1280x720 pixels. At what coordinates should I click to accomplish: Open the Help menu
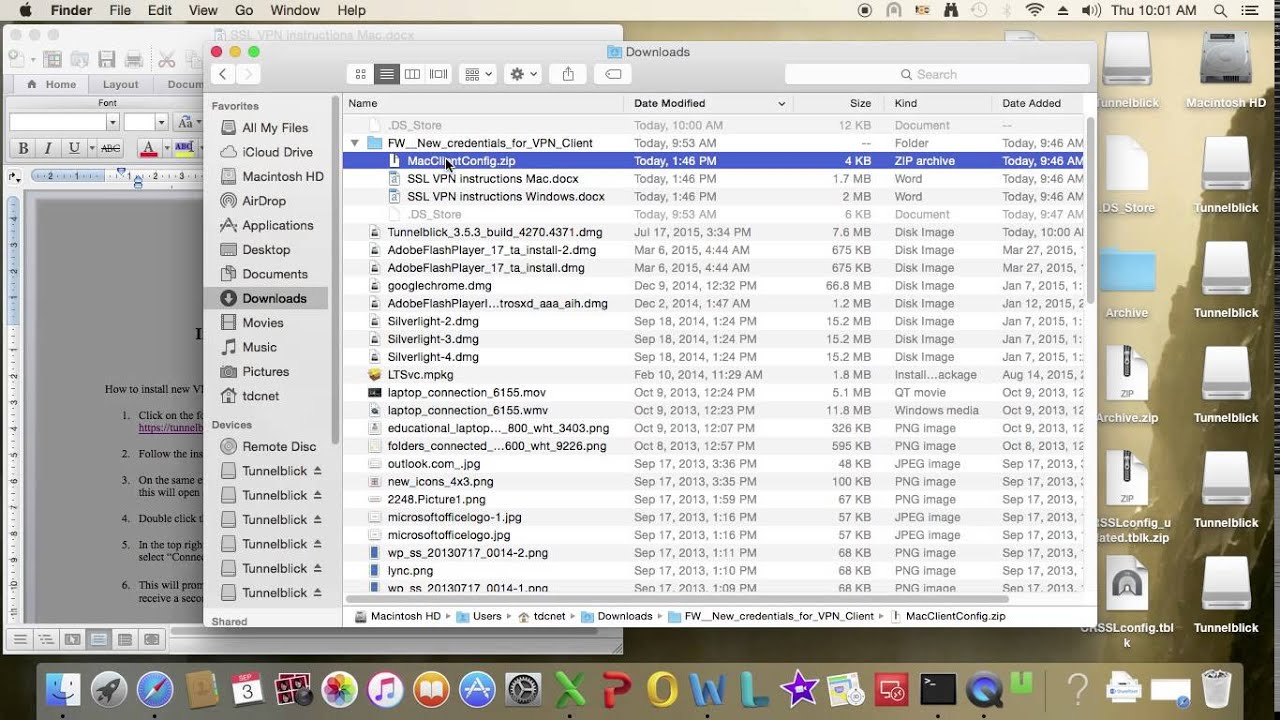(x=352, y=10)
